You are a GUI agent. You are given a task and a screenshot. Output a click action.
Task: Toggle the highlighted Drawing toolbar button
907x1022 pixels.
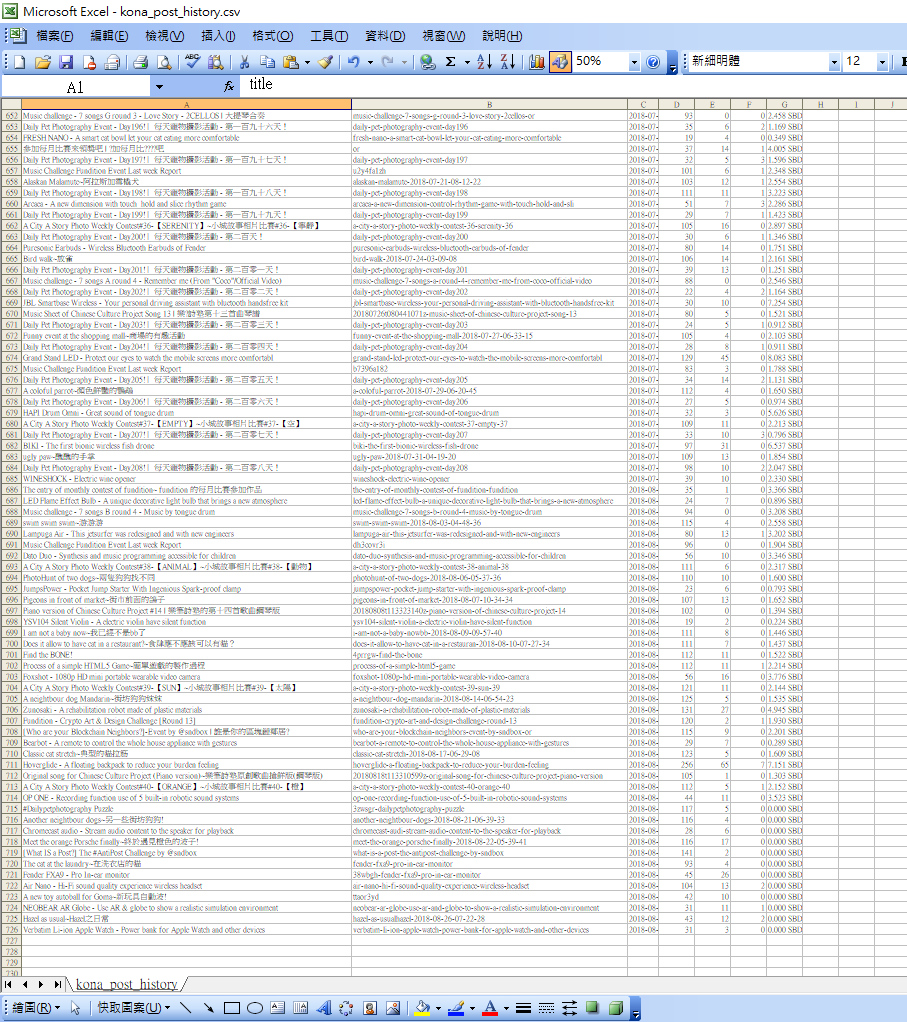[560, 62]
